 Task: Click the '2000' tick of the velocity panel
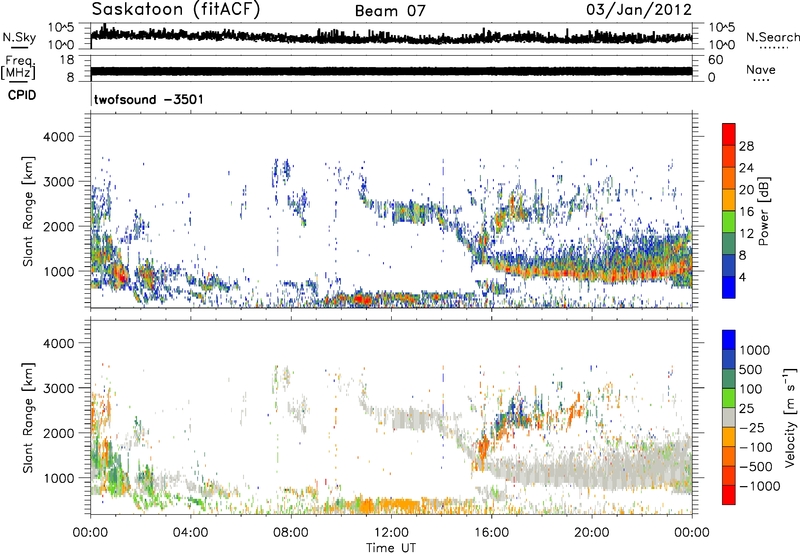point(59,433)
